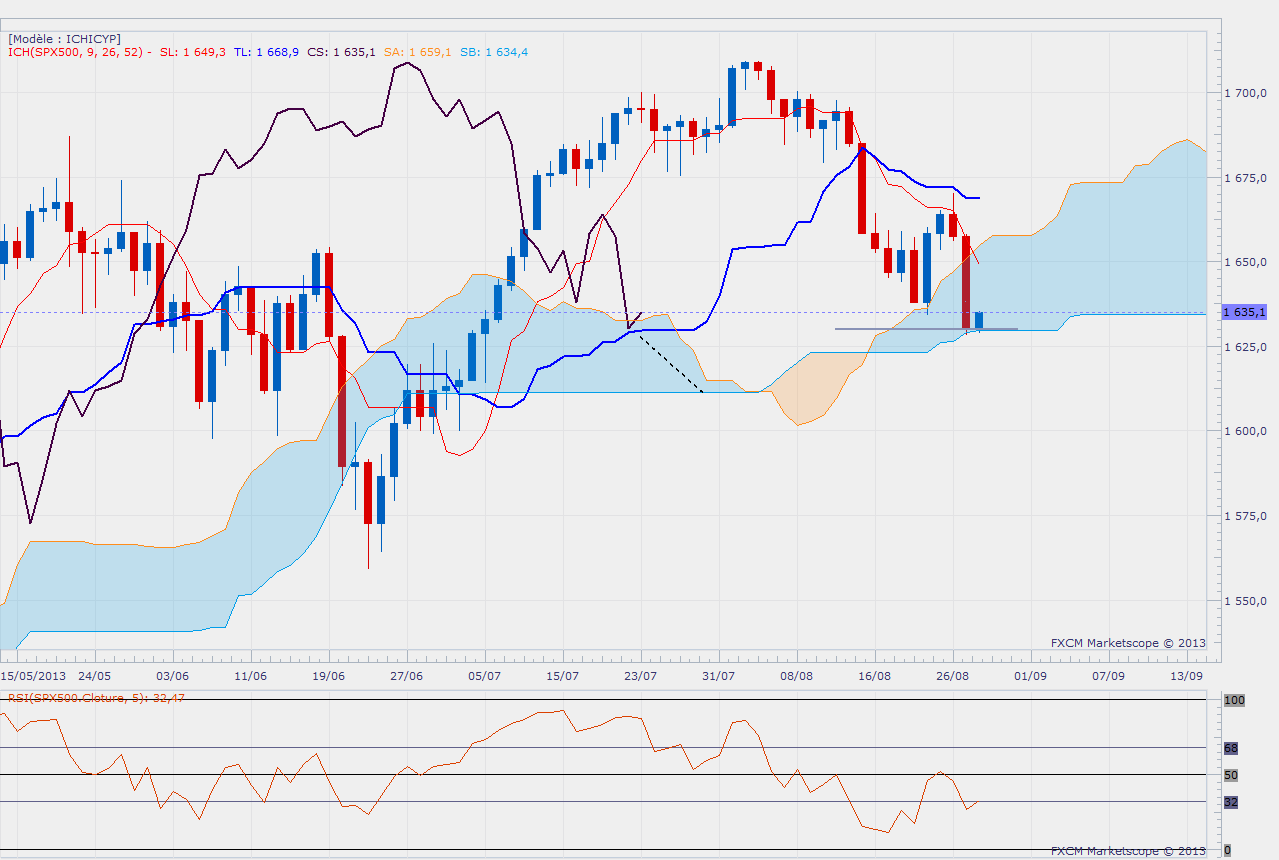
Task: Click the orange "SA: 1 659,1" value
Action: click(x=417, y=52)
